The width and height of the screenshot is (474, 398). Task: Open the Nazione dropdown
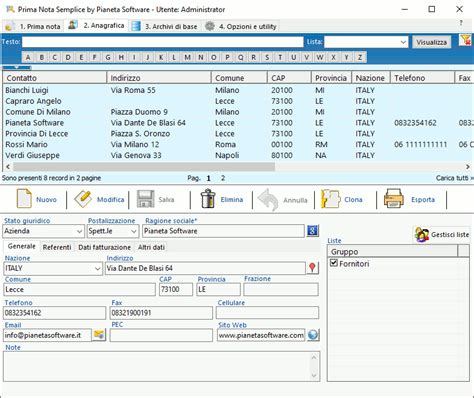[x=97, y=268]
